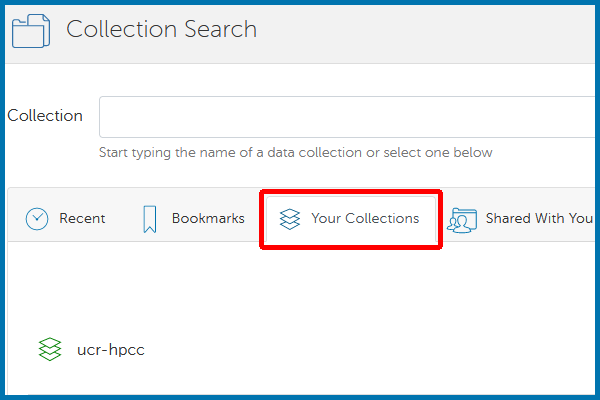This screenshot has width=600, height=400.
Task: Click the "Collection" field label
Action: click(45, 116)
